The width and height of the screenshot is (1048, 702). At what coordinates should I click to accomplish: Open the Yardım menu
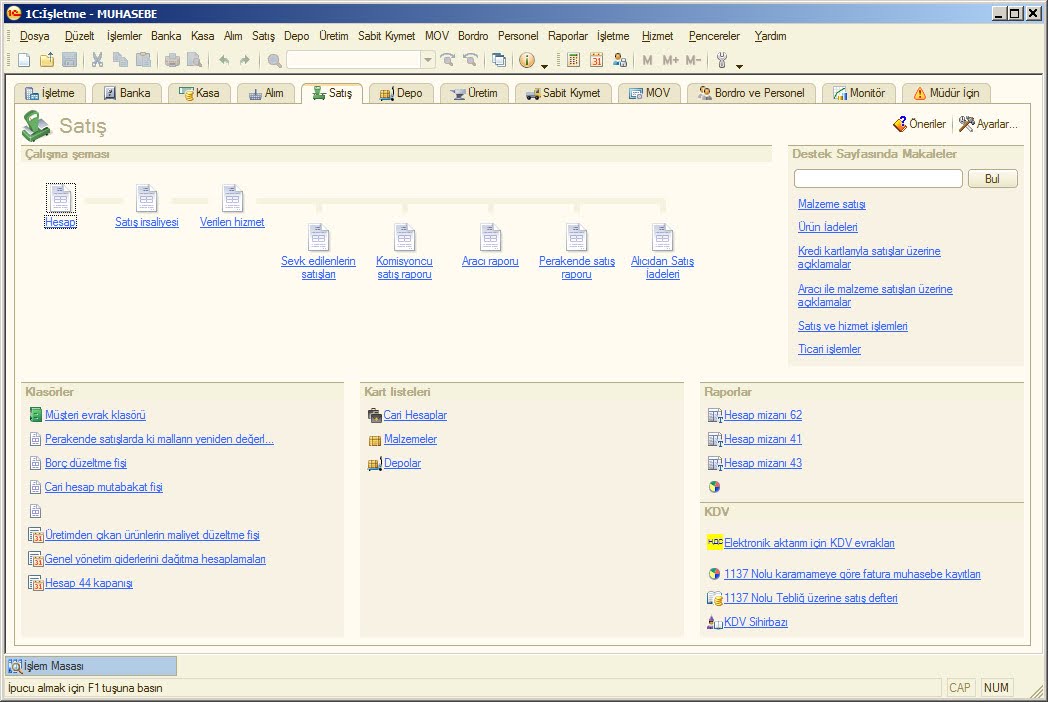pos(771,36)
